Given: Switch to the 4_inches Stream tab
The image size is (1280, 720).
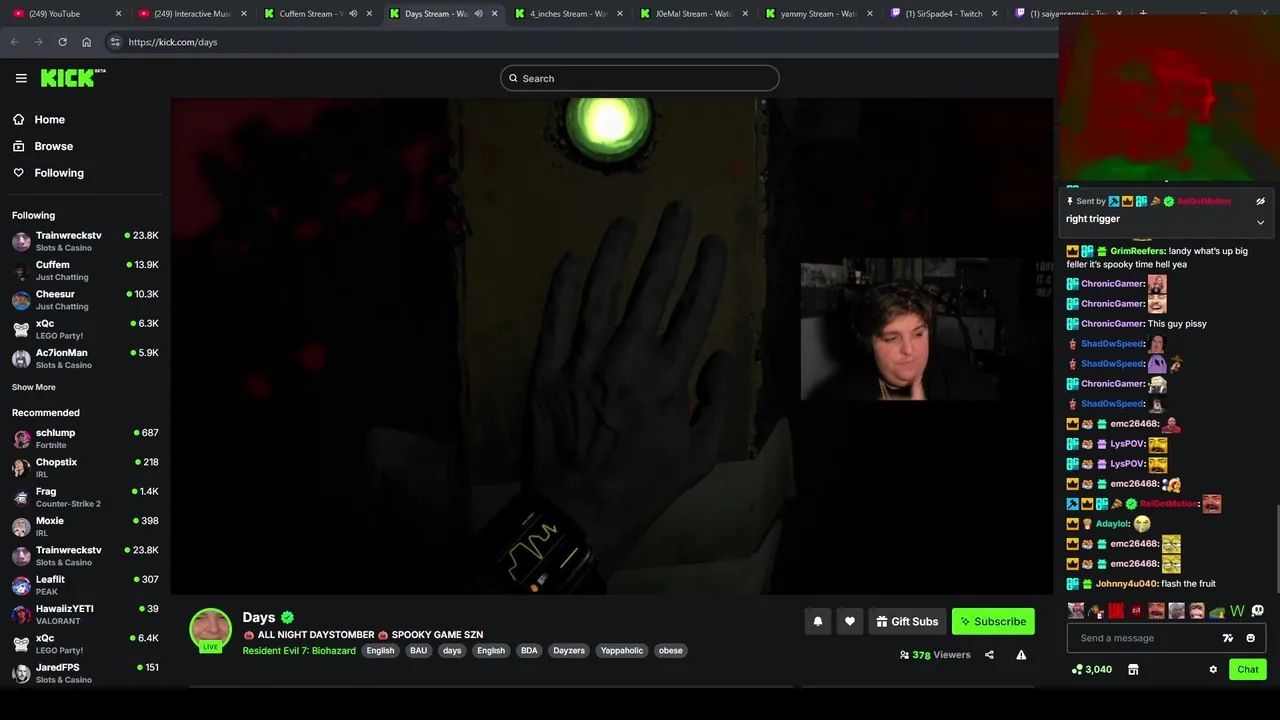Looking at the screenshot, I should point(568,14).
